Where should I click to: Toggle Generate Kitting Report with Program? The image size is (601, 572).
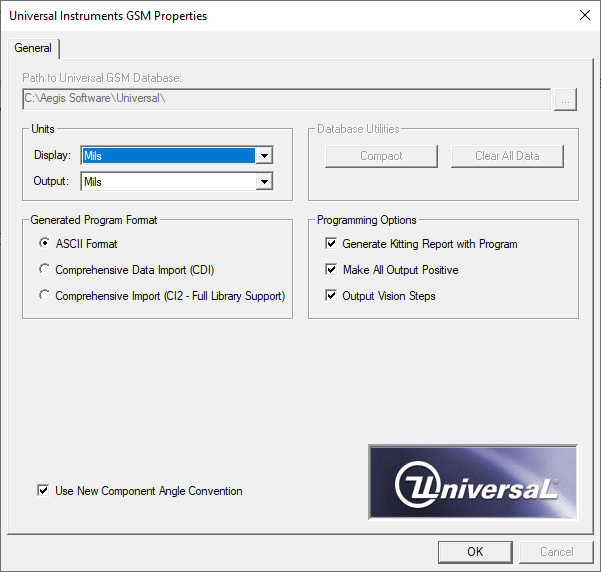tap(332, 244)
